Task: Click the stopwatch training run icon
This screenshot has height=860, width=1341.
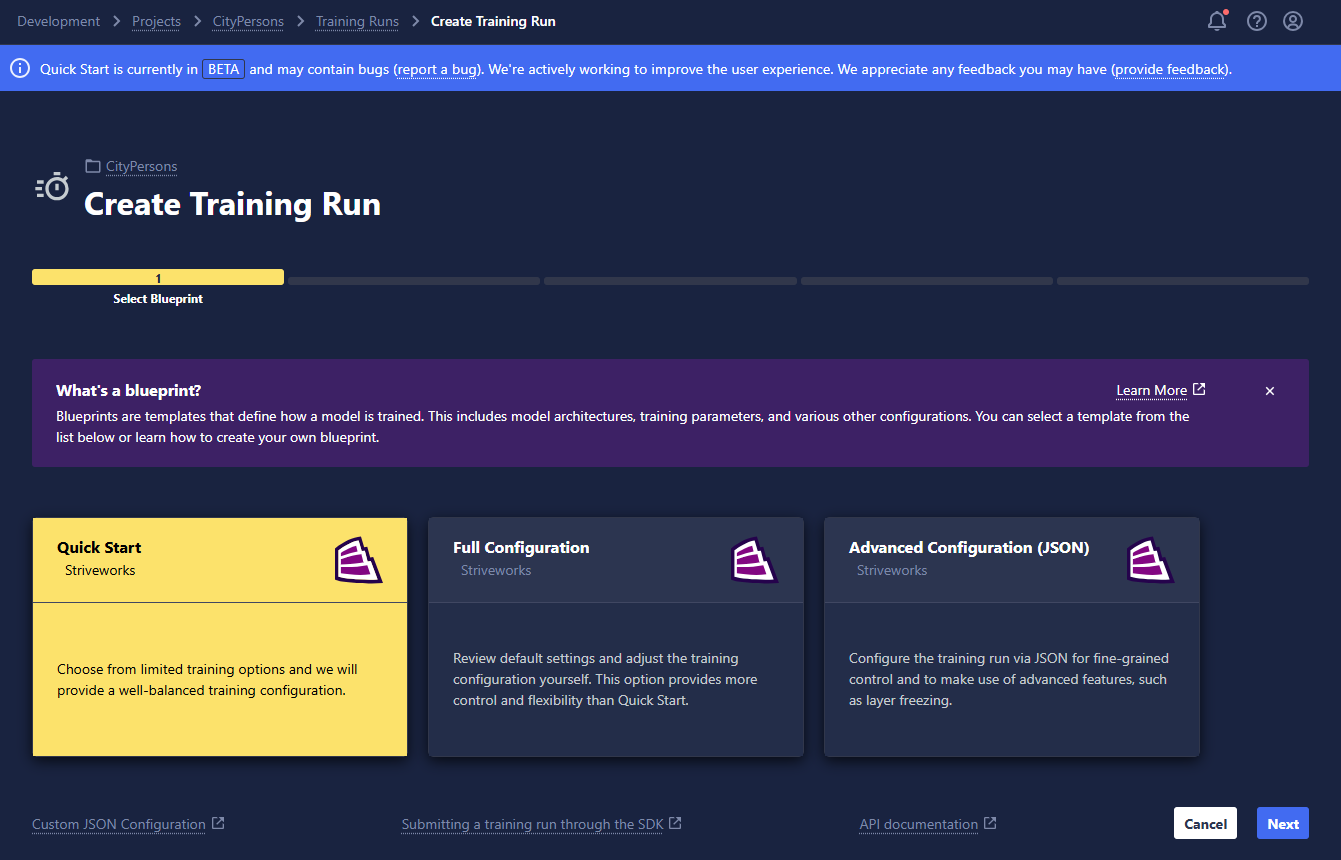Action: (x=52, y=186)
